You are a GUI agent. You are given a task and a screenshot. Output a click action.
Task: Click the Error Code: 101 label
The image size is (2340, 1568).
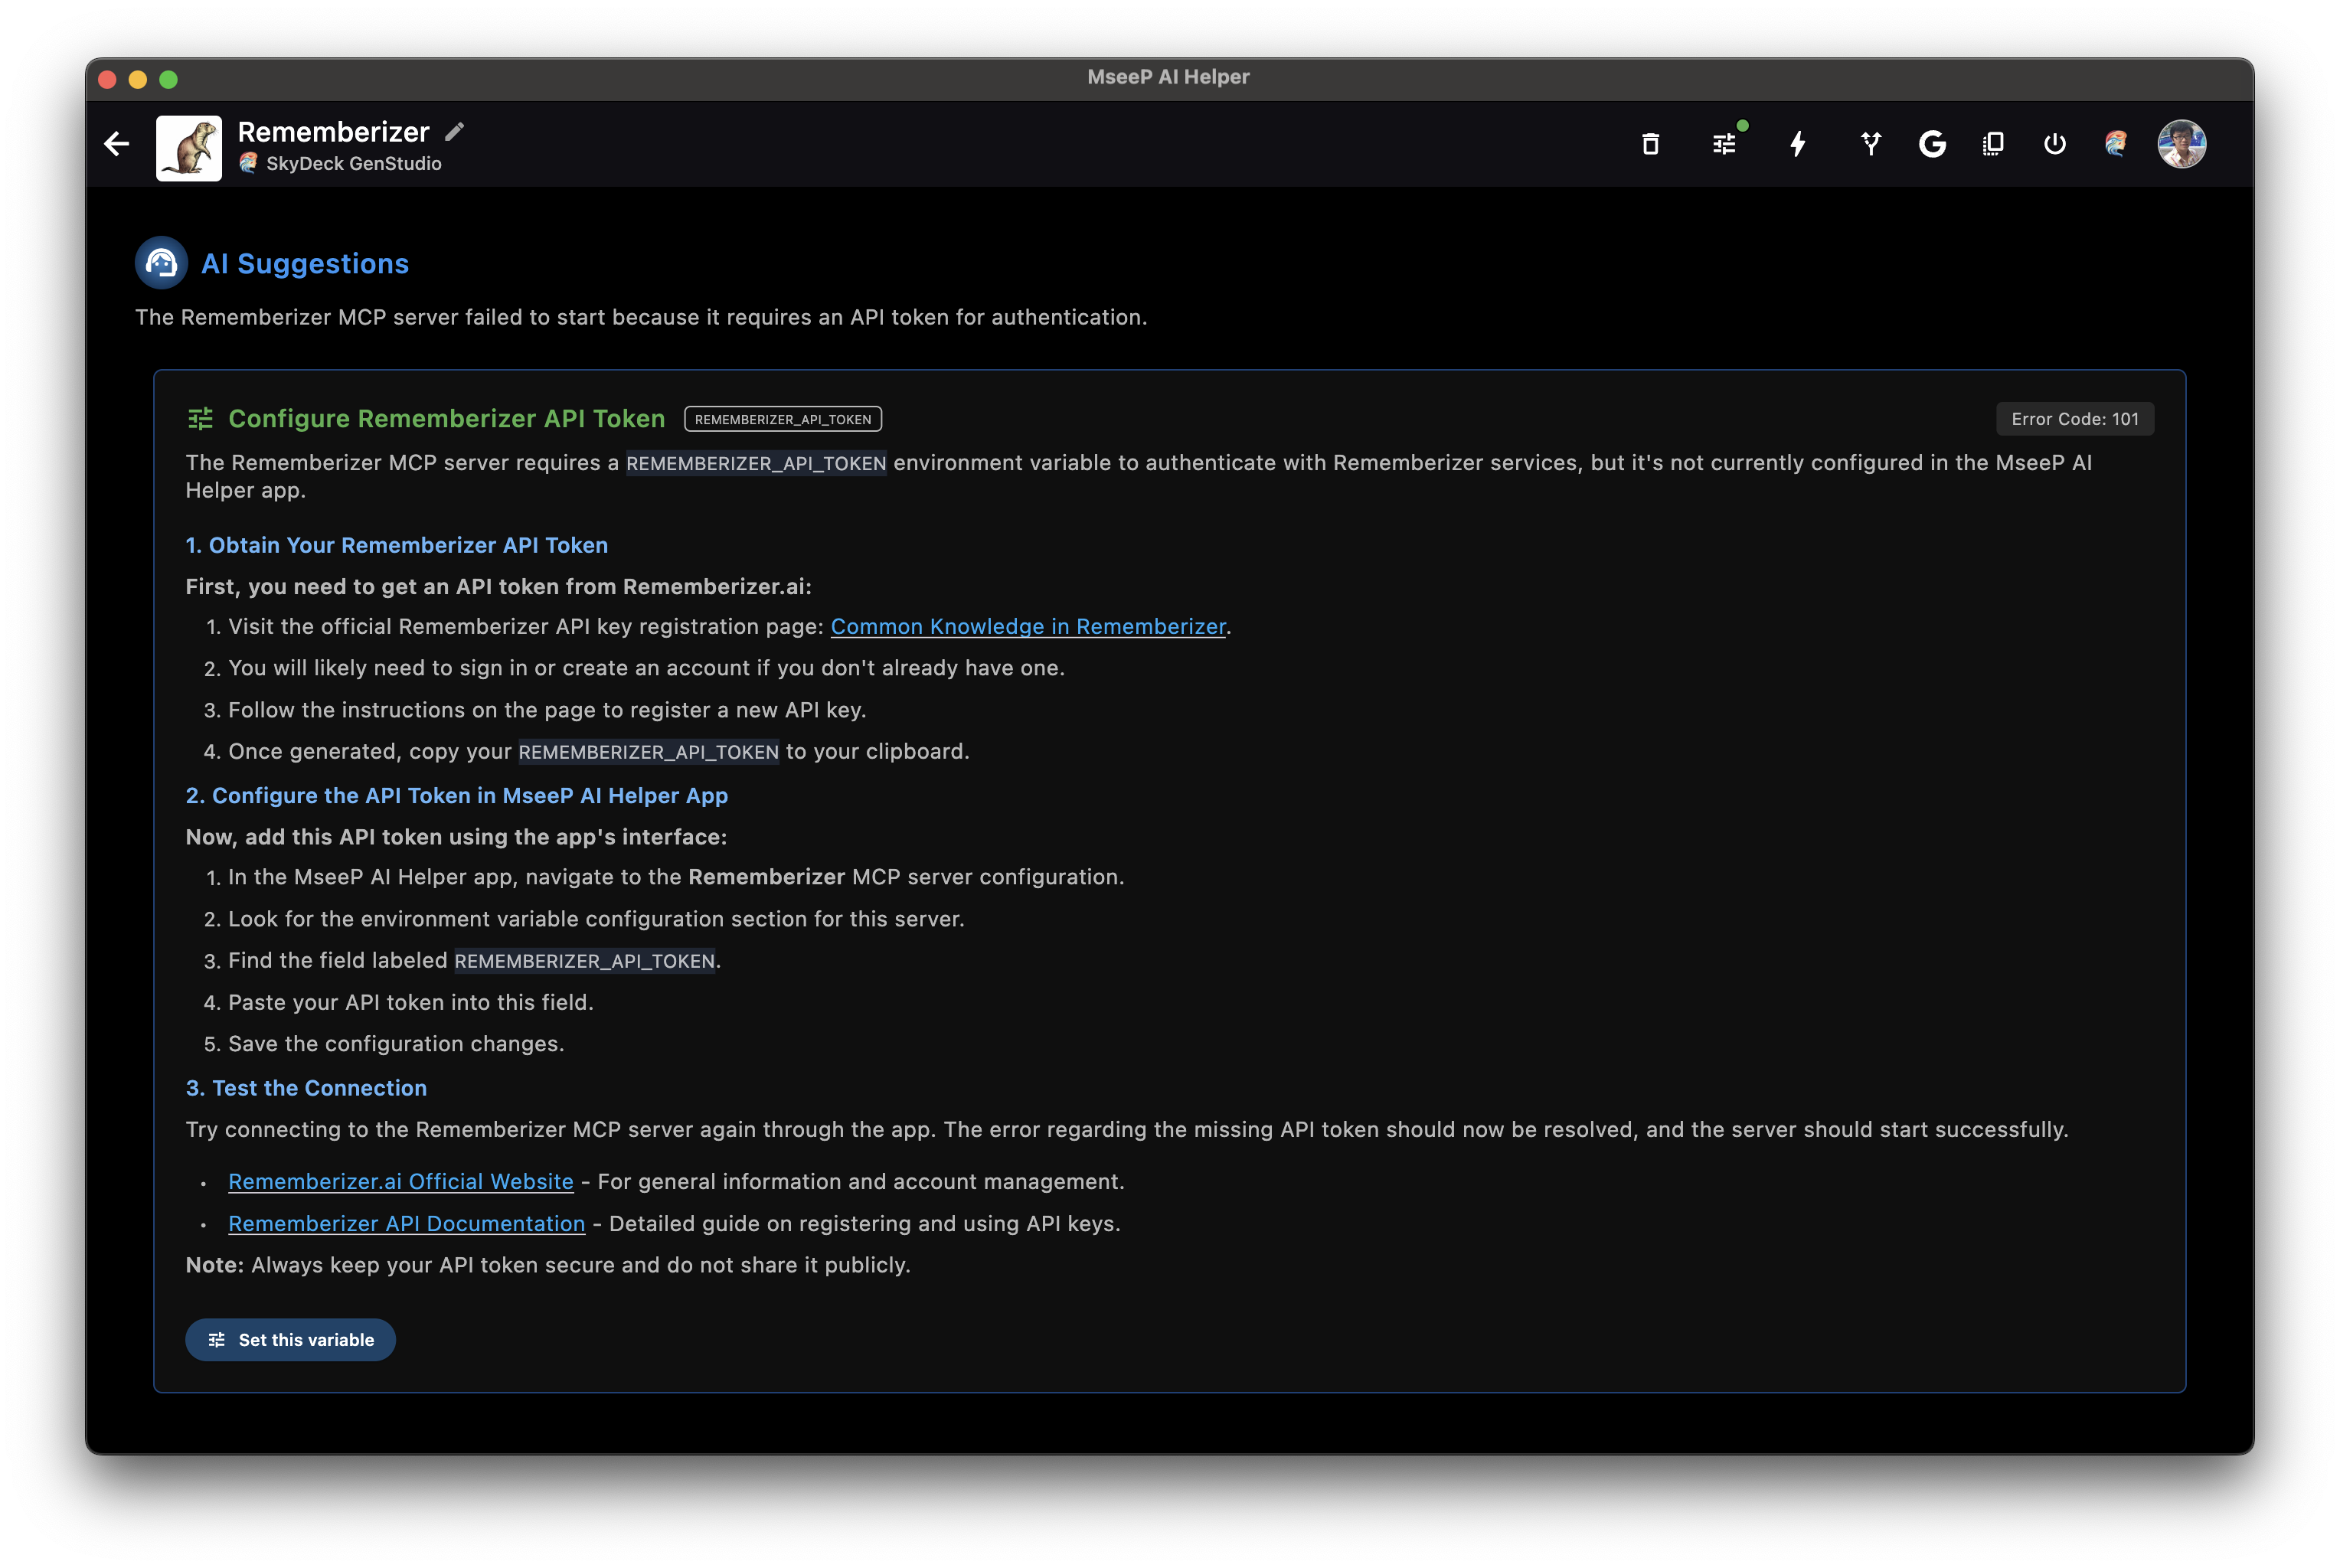click(2074, 420)
